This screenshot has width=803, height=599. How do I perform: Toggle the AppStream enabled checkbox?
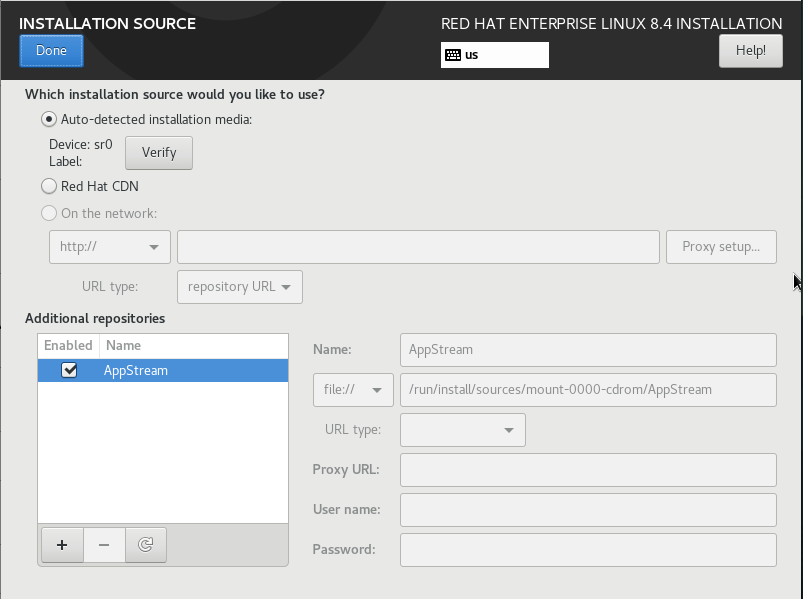pos(69,370)
